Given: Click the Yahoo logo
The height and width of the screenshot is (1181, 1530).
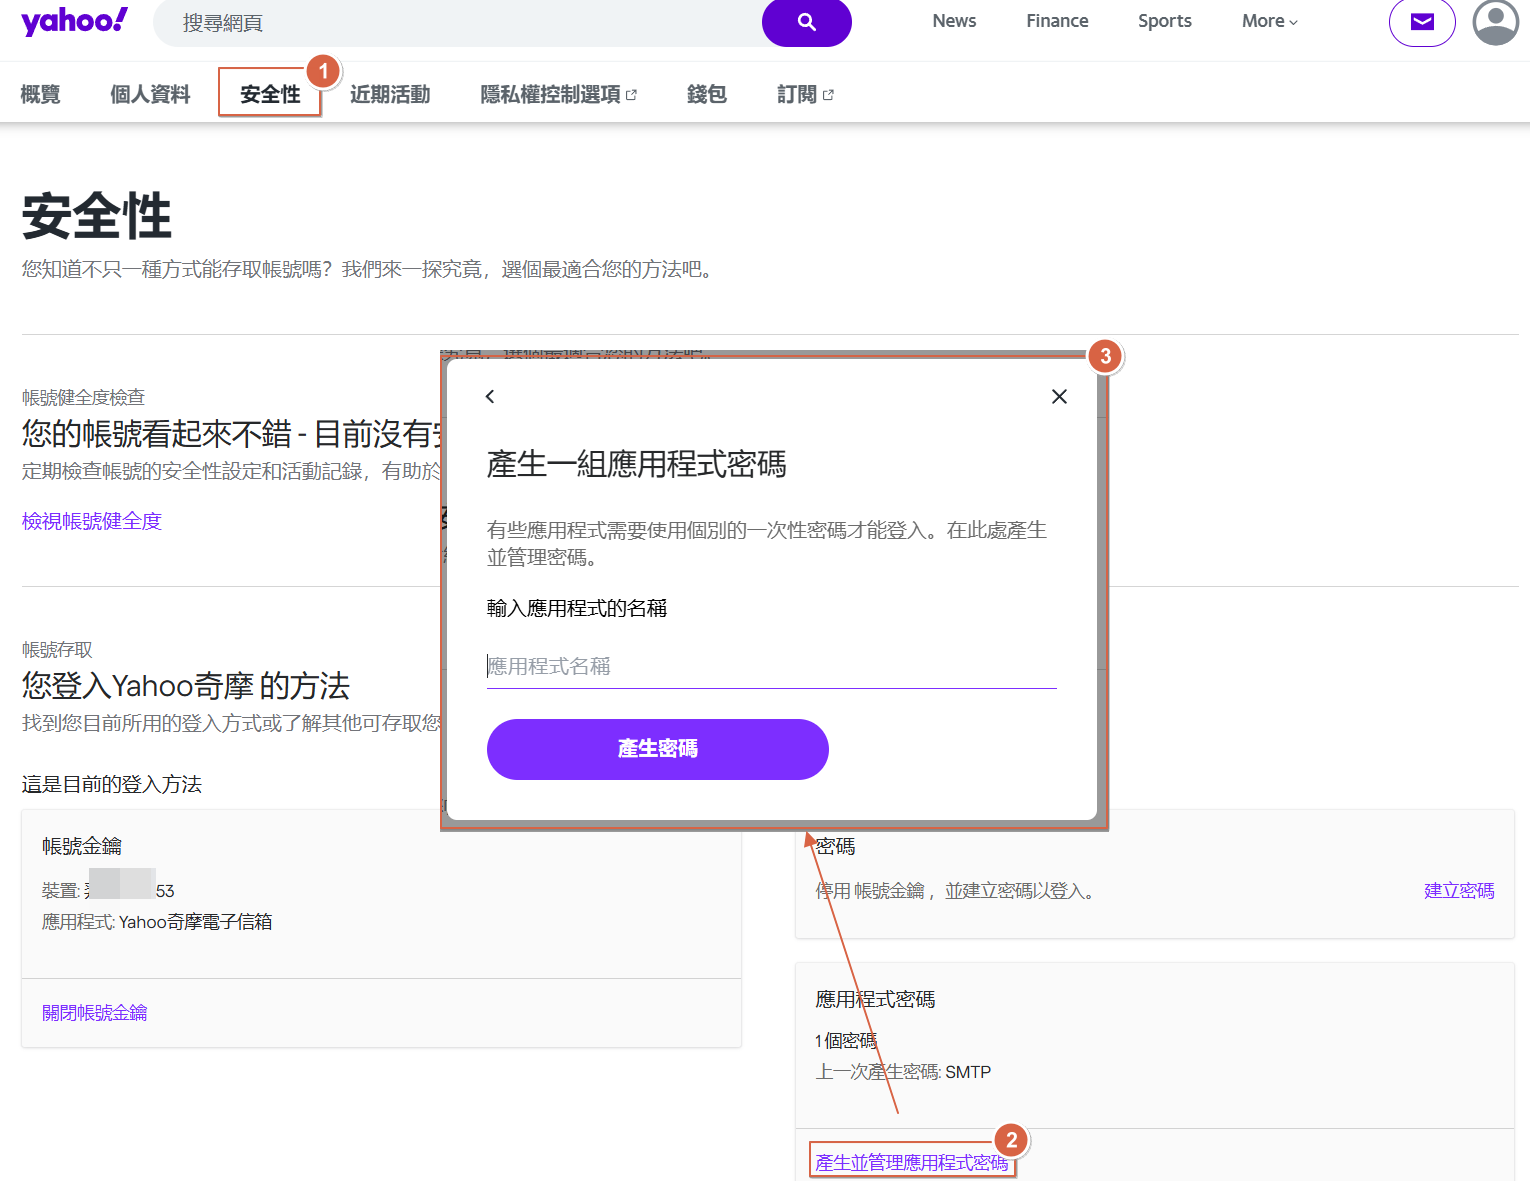Looking at the screenshot, I should 74,21.
